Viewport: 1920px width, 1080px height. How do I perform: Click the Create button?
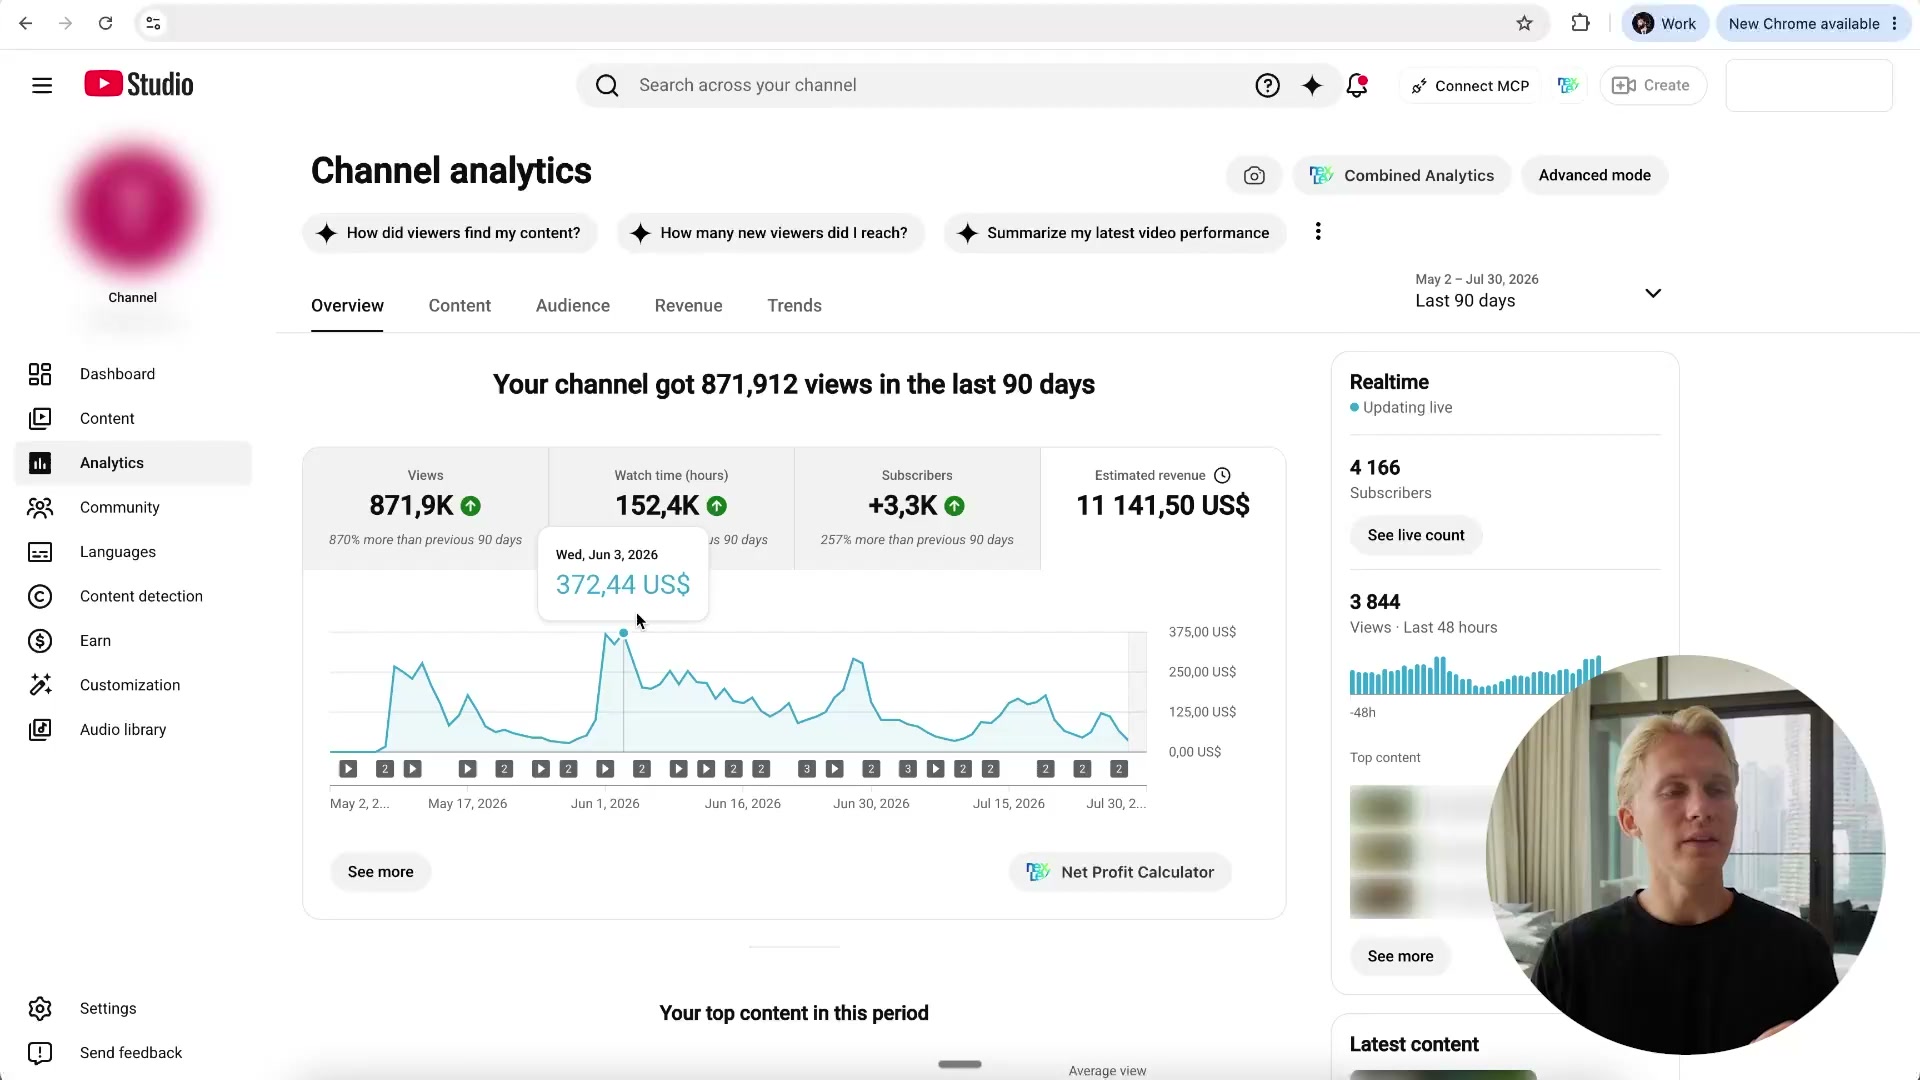click(1653, 86)
